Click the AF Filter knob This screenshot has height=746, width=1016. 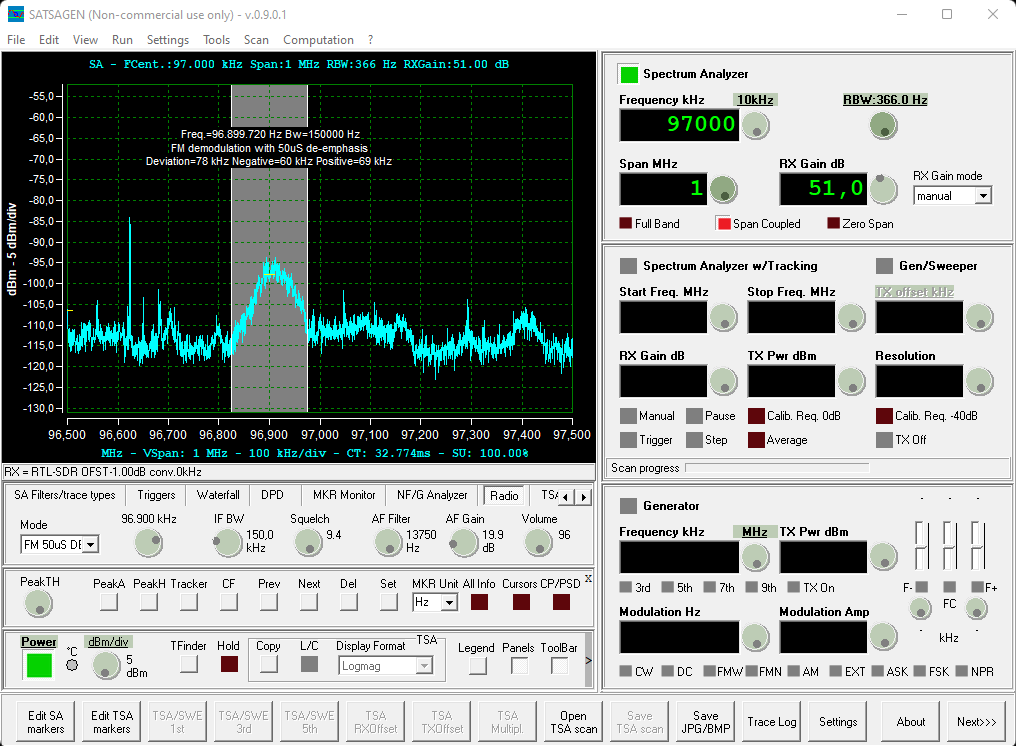pyautogui.click(x=388, y=542)
